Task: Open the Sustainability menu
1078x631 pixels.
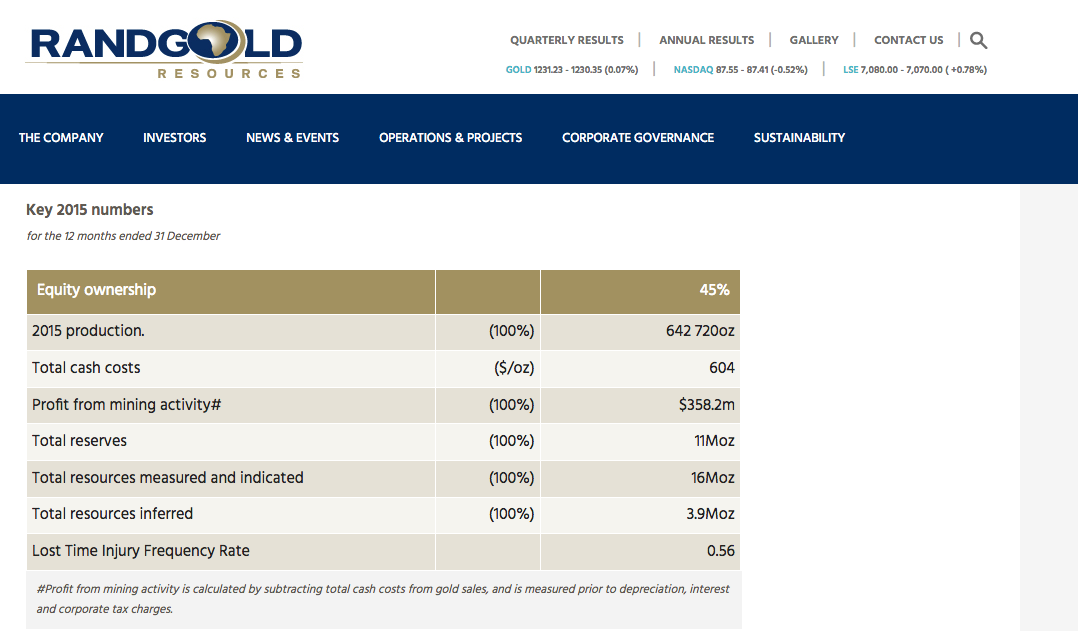Action: tap(799, 137)
